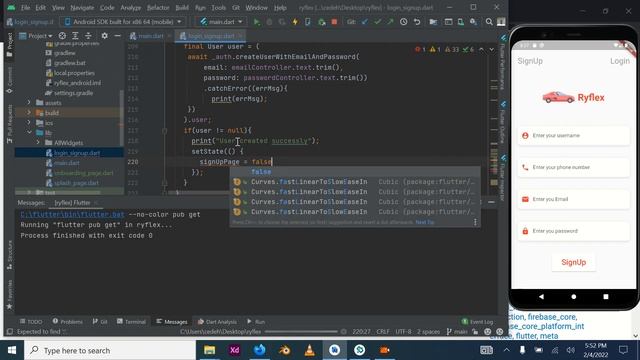Click the Git push arrow icon
Screen dimensions: 640x360
(x=390, y=22)
